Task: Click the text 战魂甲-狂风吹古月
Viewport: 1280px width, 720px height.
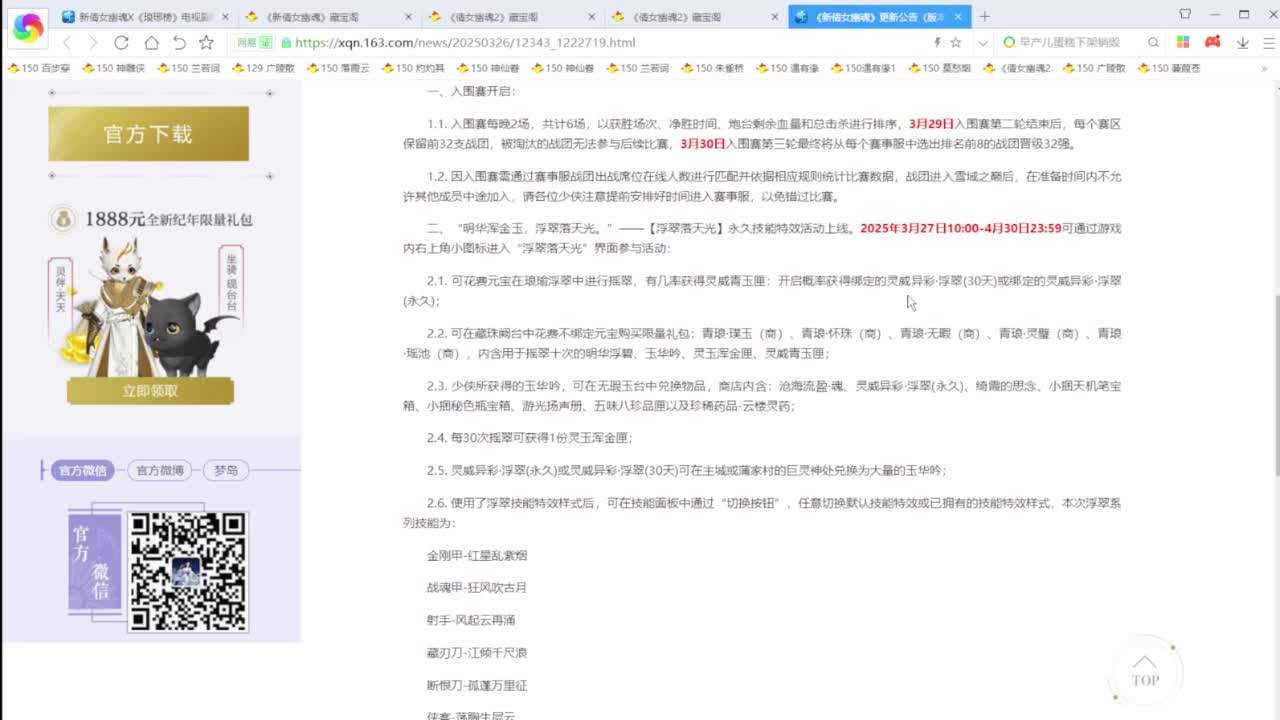Action: 477,587
